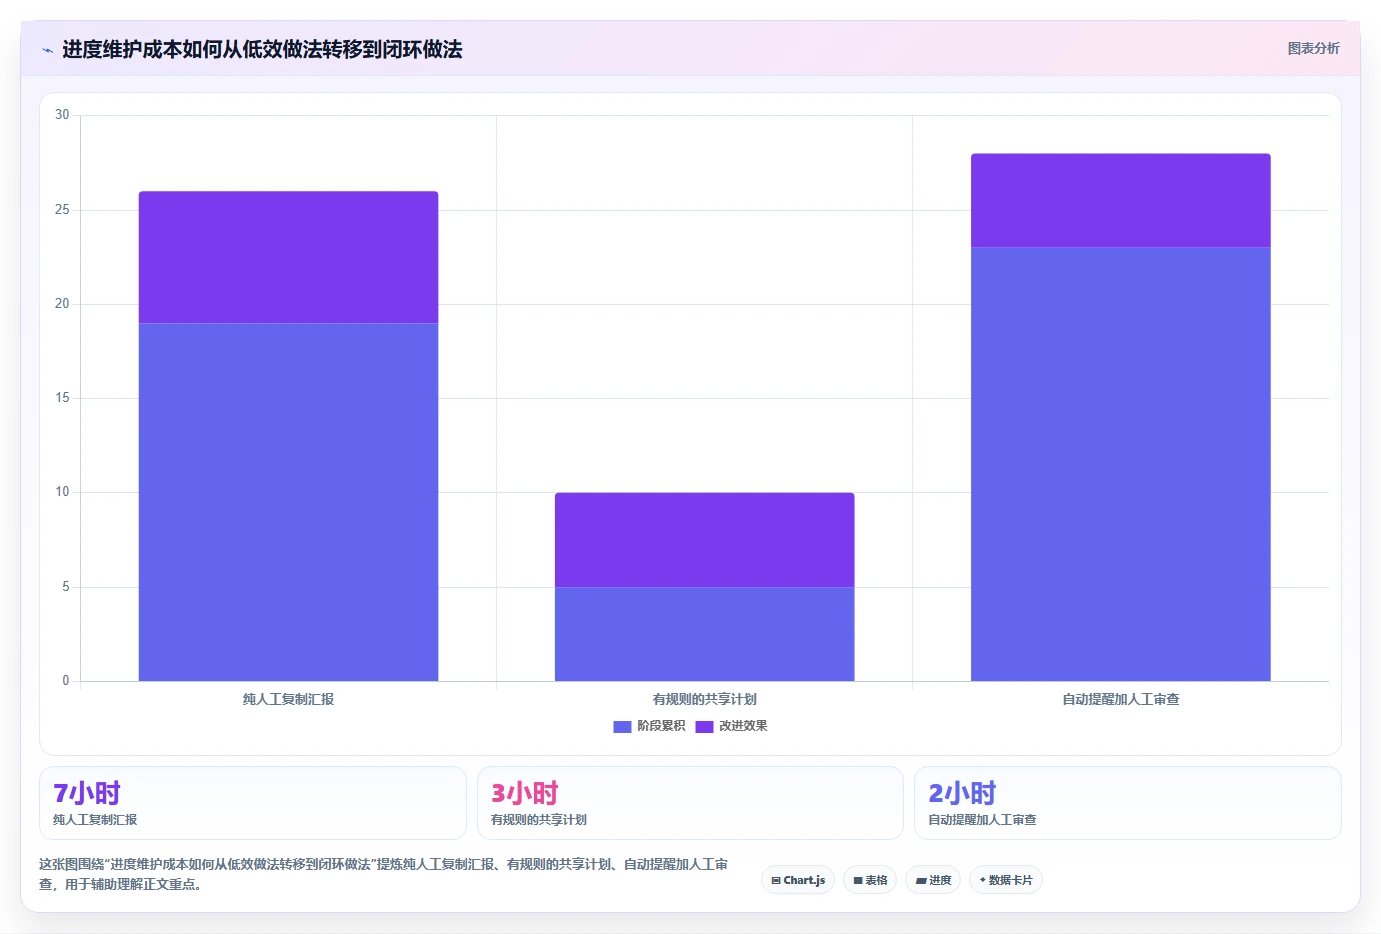Click the 3小时 stat value

pyautogui.click(x=525, y=793)
